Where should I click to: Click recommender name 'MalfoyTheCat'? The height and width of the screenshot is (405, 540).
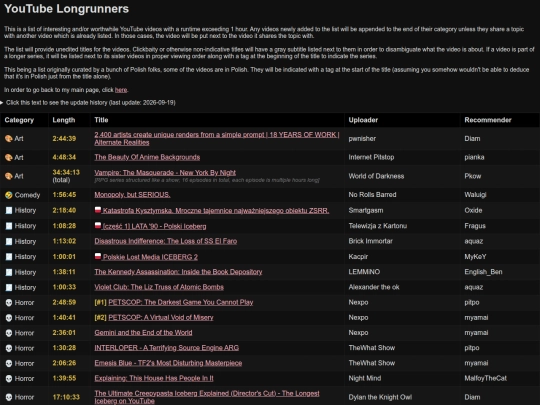tap(486, 378)
